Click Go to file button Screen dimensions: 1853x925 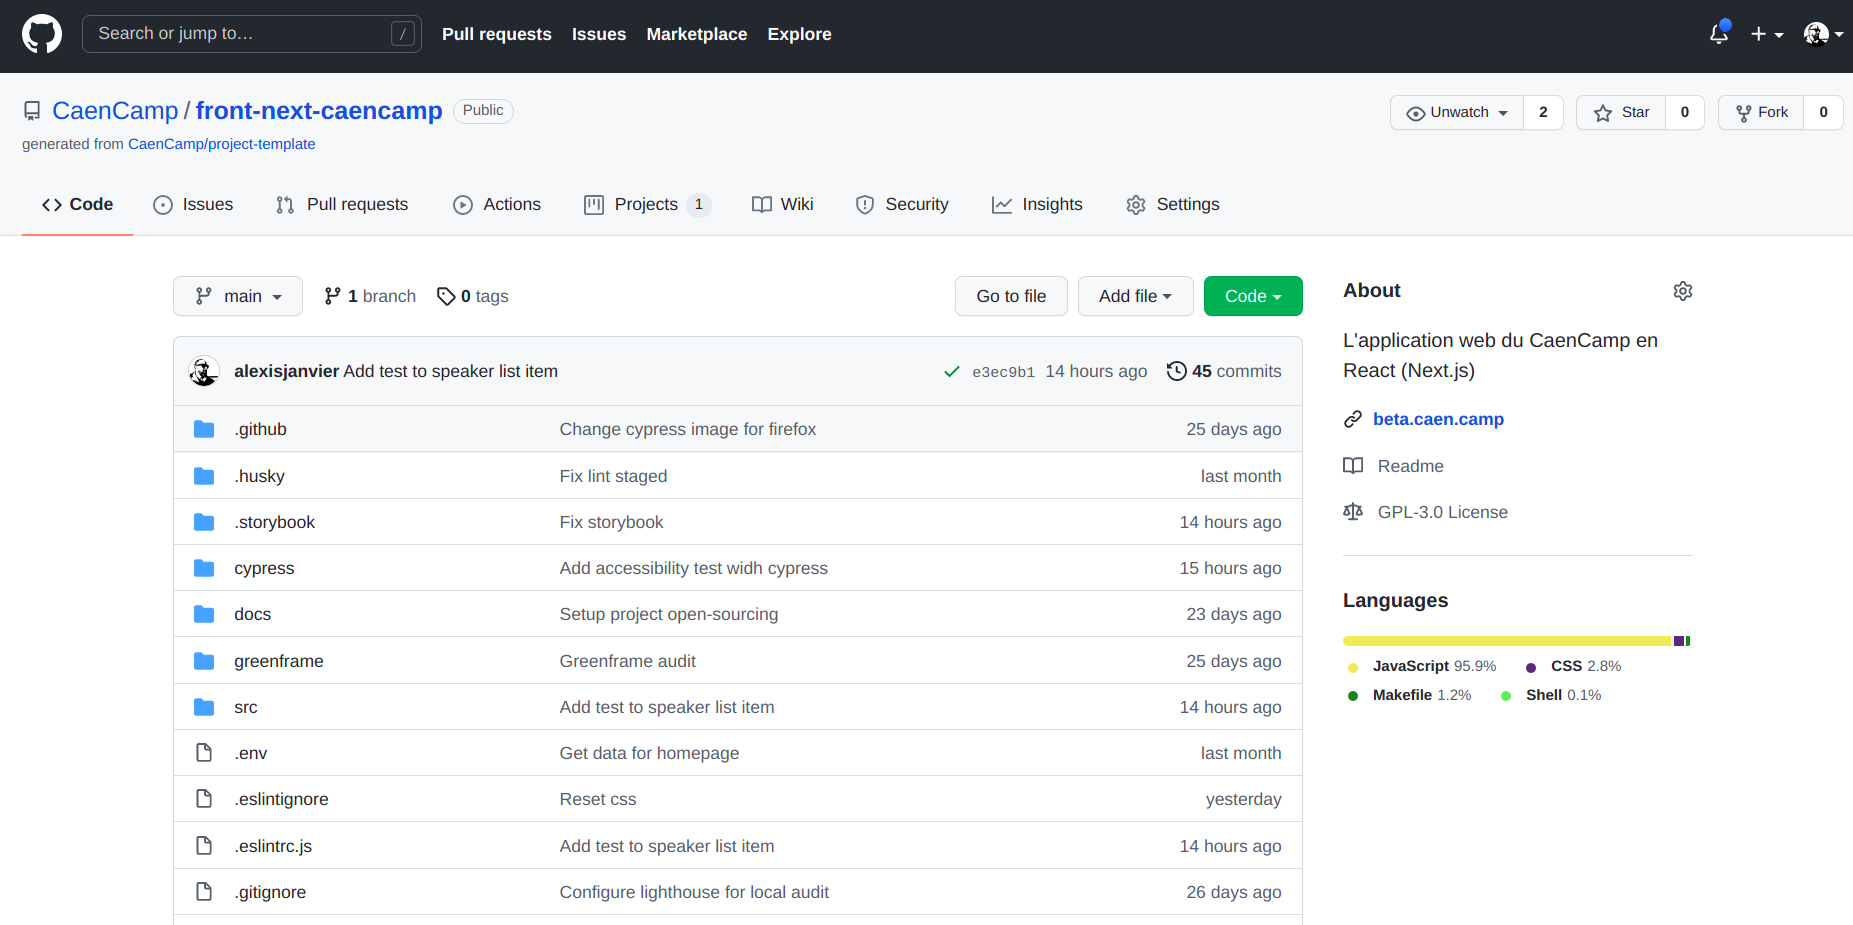click(1011, 296)
